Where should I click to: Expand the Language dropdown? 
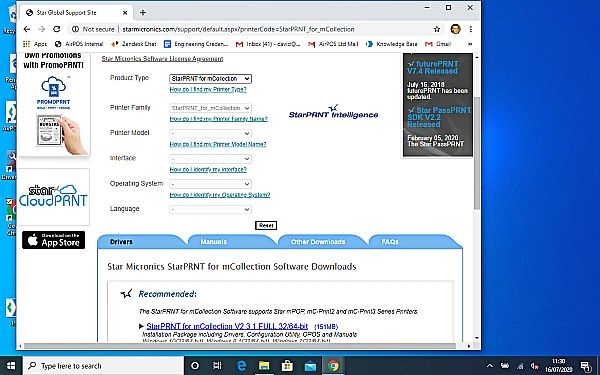coord(210,209)
